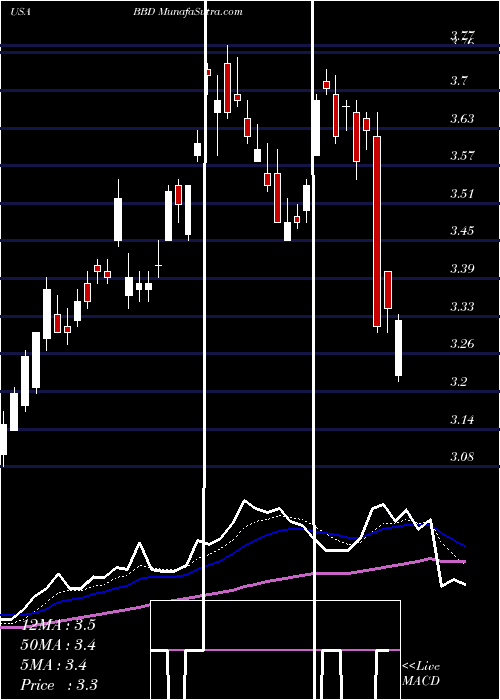The height and width of the screenshot is (700, 500).
Task: Click the 3.45 price axis label
Action: pos(462,231)
